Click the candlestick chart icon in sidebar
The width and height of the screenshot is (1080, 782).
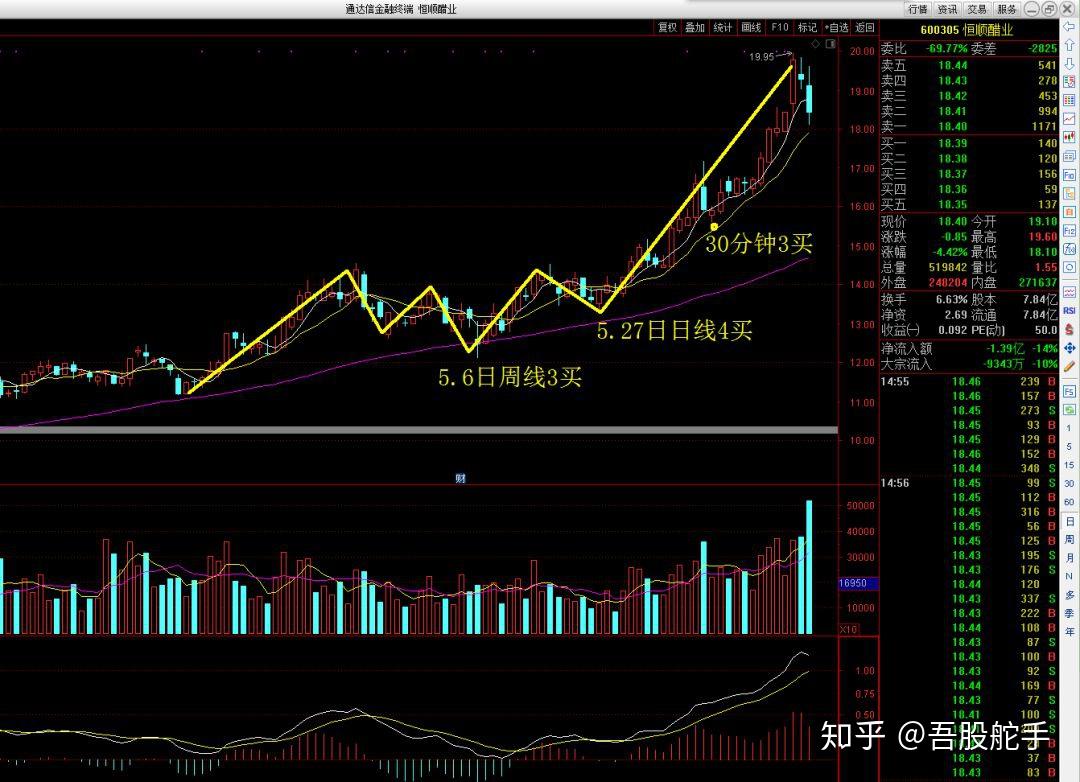click(1069, 138)
